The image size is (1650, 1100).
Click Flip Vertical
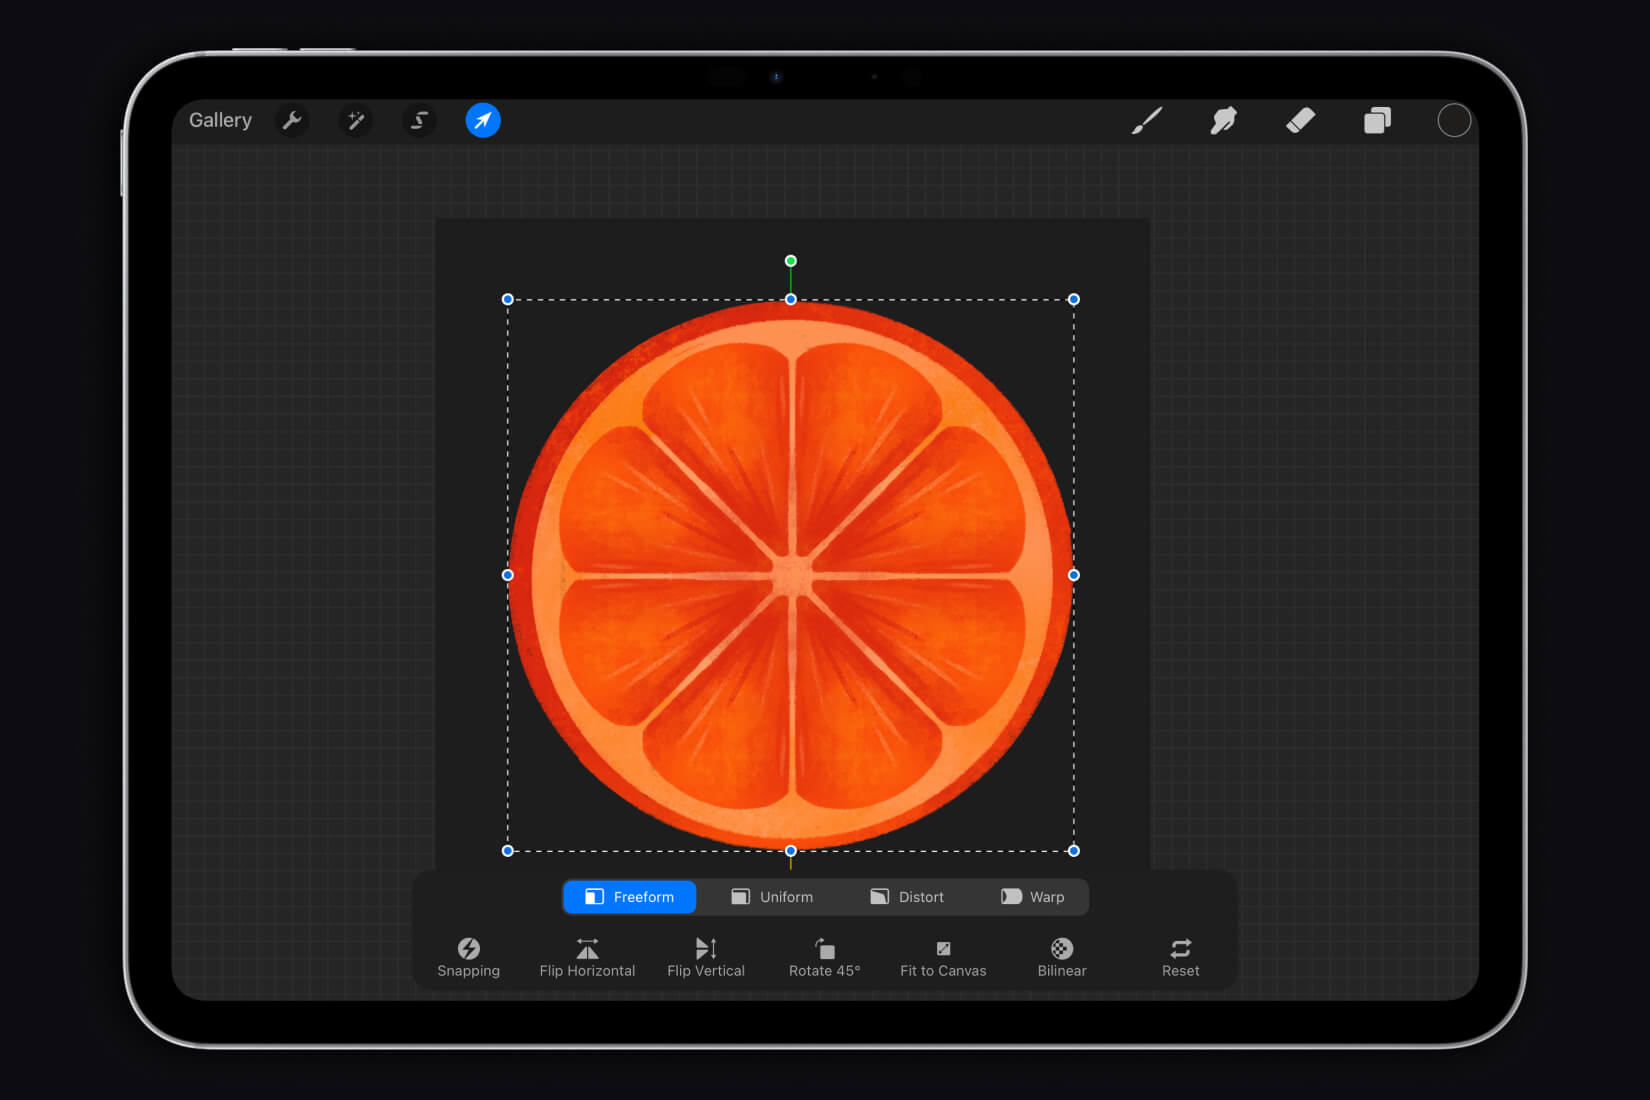pyautogui.click(x=706, y=957)
